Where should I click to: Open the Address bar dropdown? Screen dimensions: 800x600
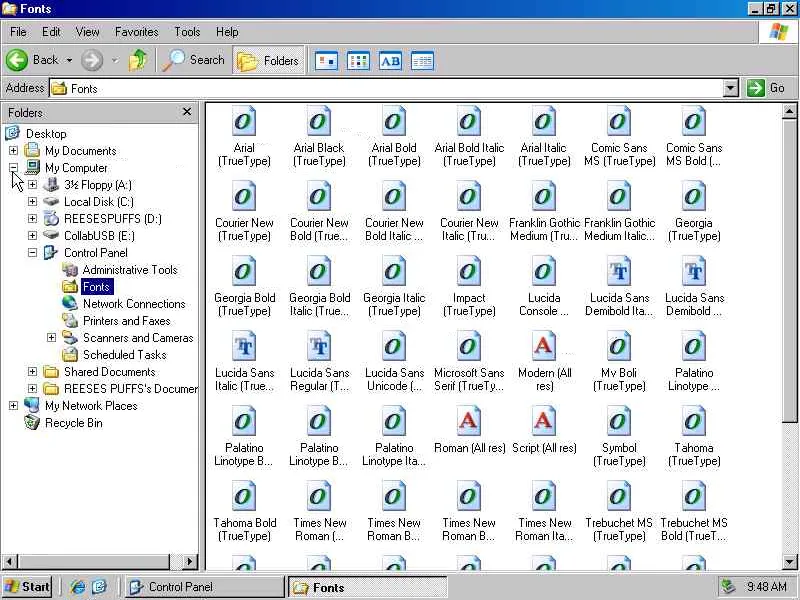tap(731, 88)
